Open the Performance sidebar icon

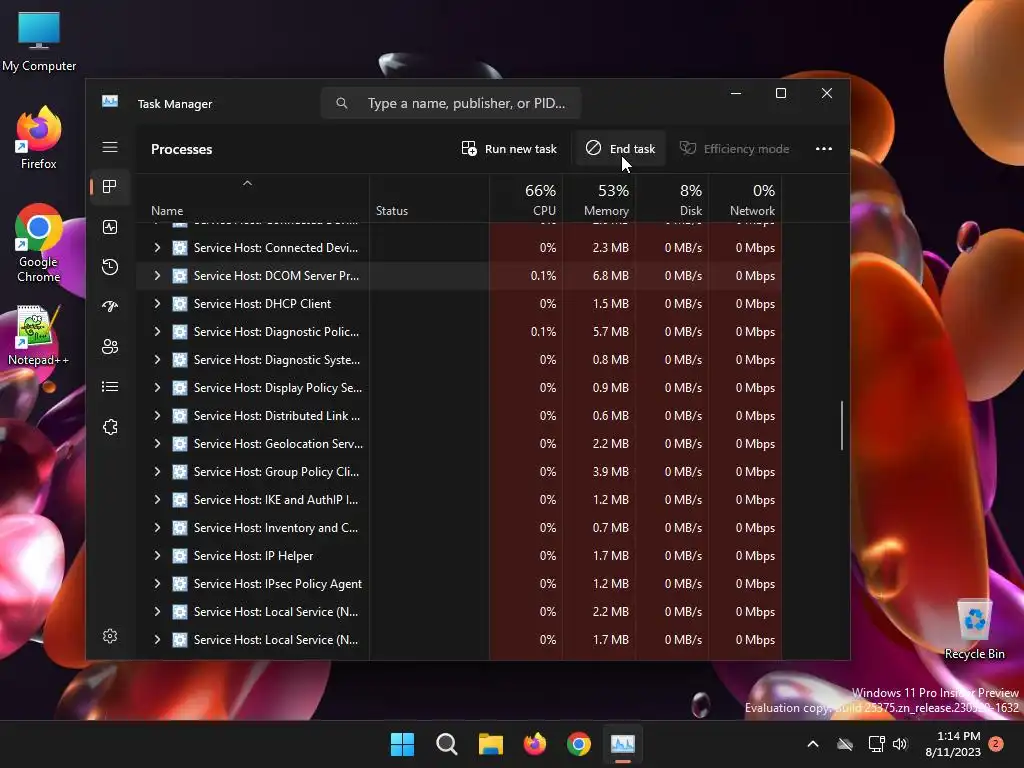[x=110, y=227]
